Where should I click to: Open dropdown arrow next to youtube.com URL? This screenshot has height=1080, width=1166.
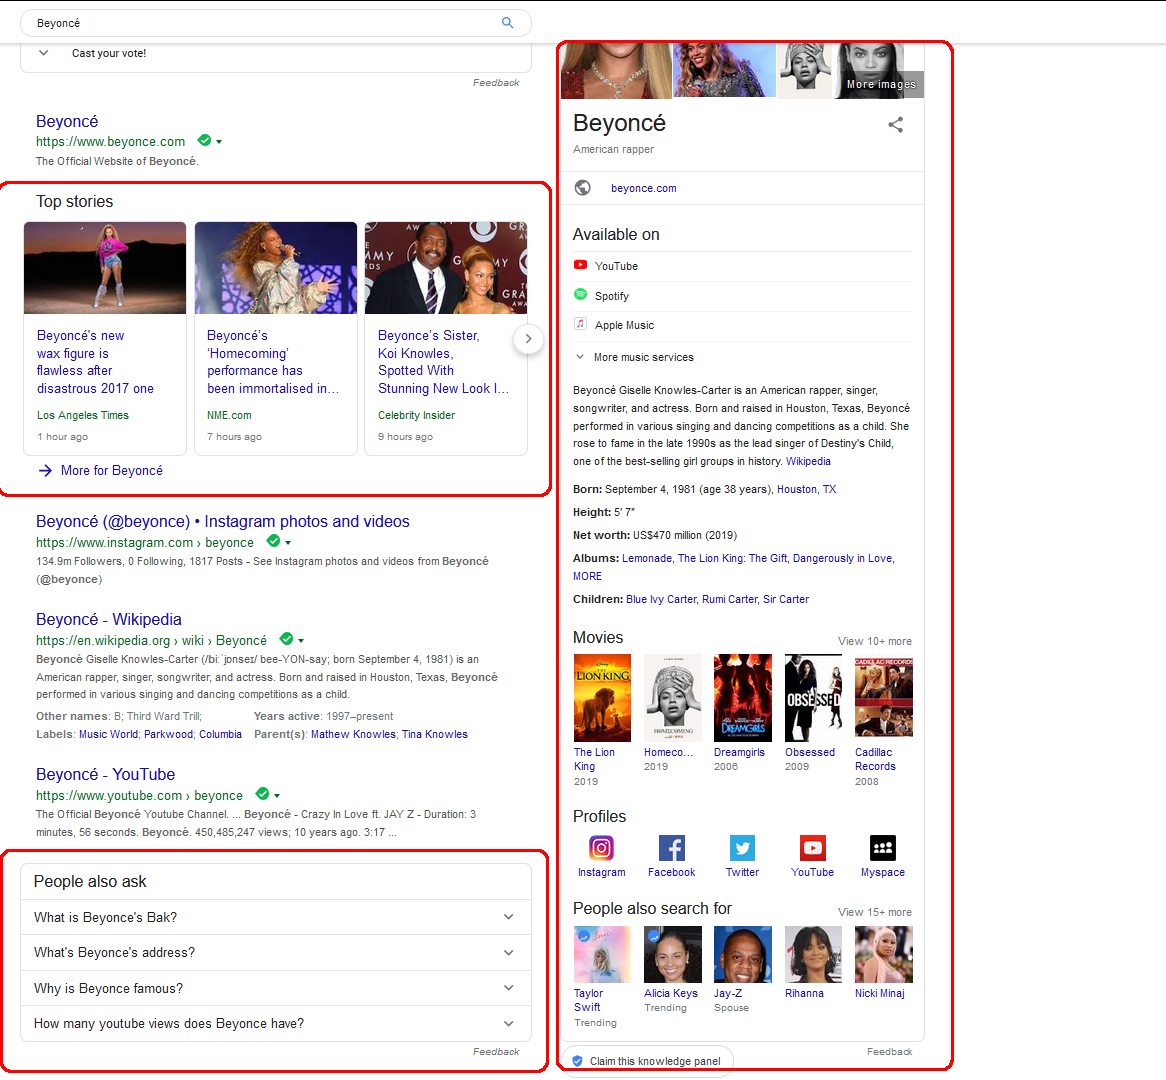tap(277, 796)
